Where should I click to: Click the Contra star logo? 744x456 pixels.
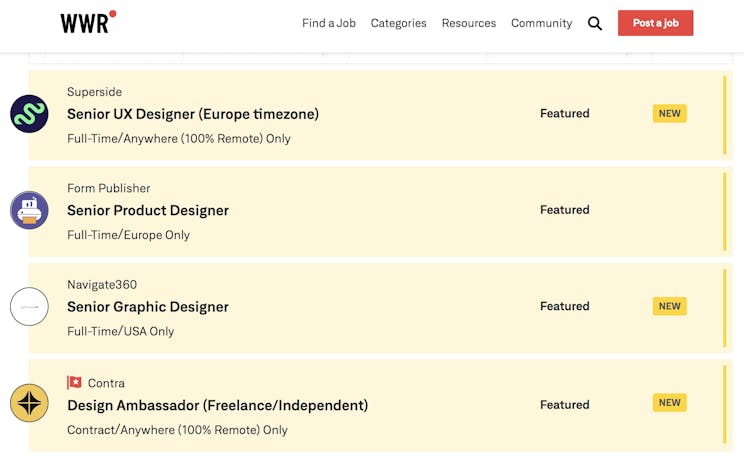(x=29, y=403)
